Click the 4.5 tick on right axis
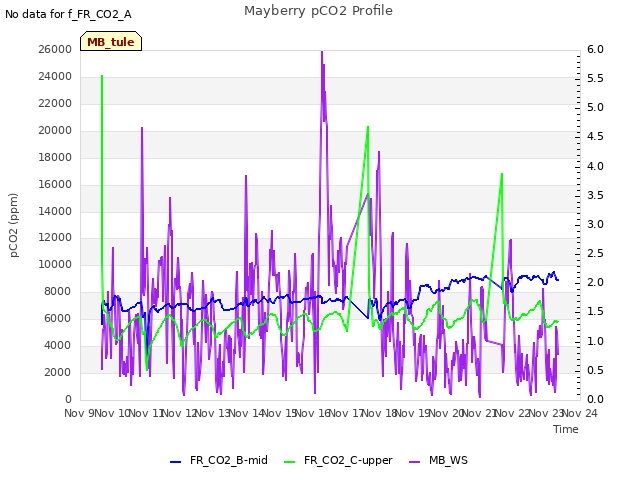640x480 pixels. (595, 136)
